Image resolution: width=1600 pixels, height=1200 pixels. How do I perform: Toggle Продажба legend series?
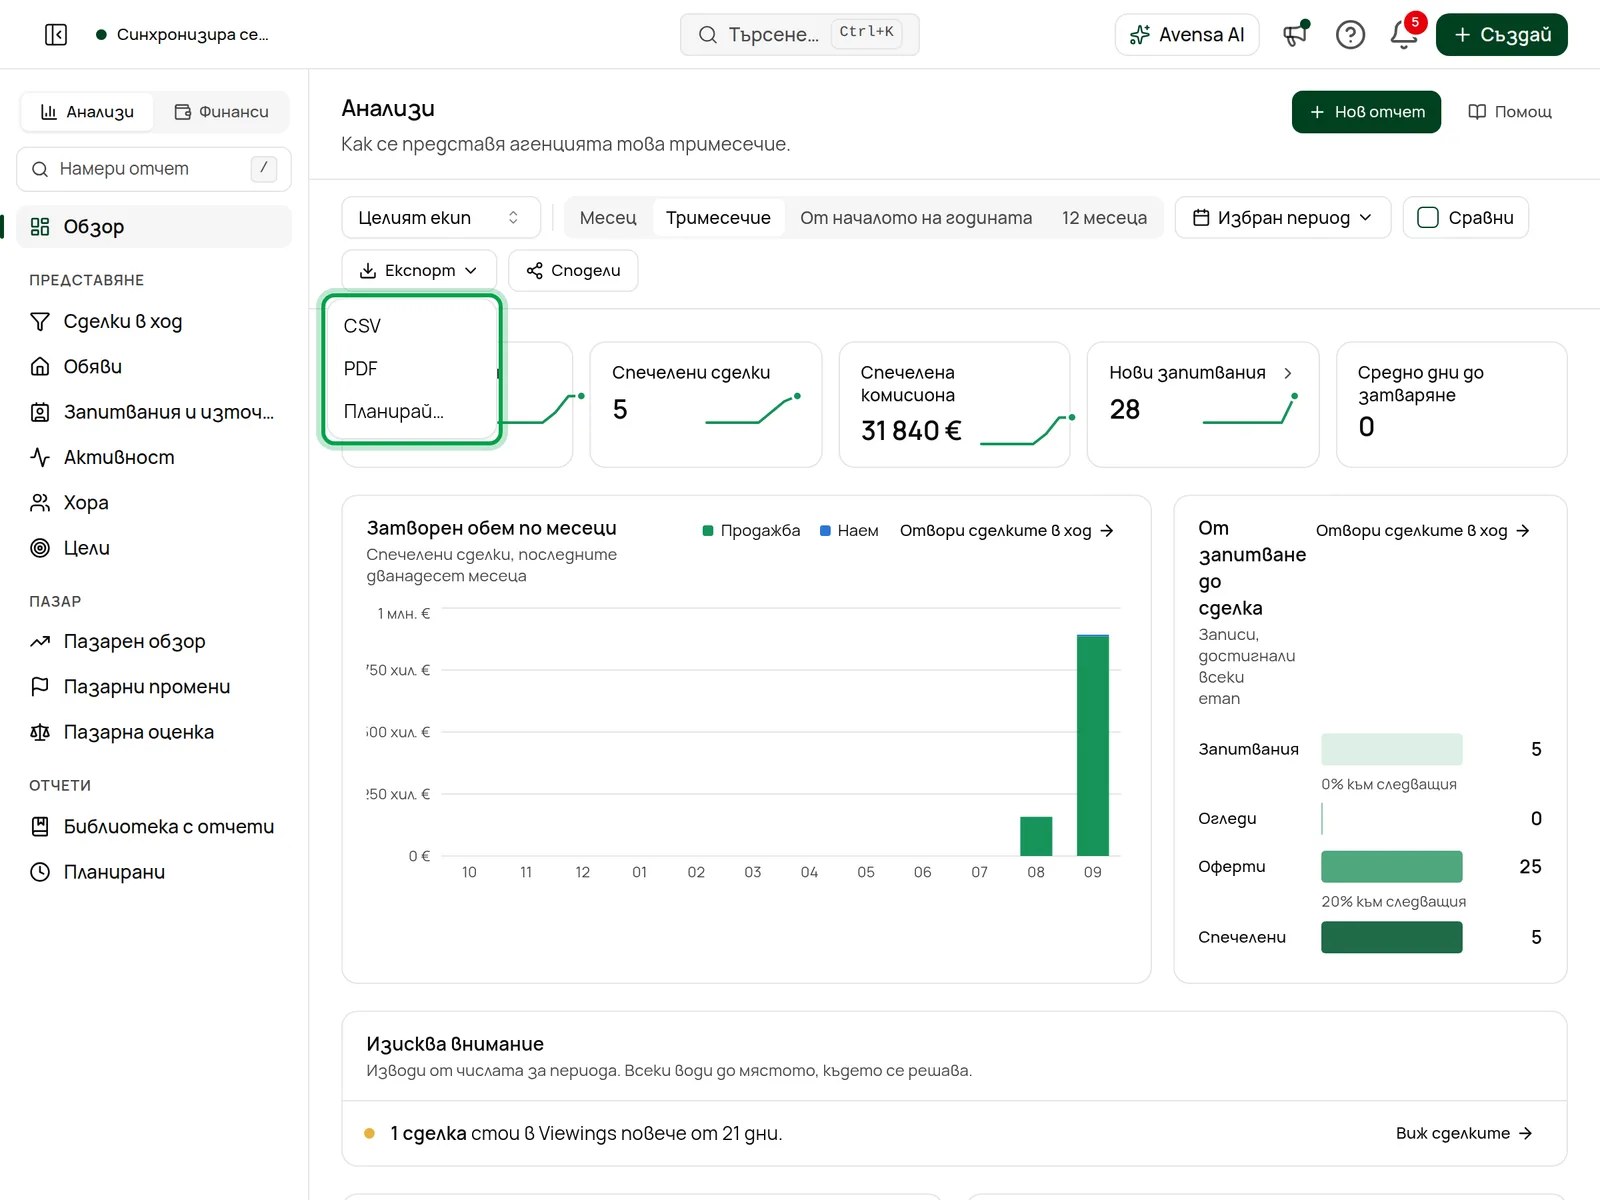pos(751,531)
